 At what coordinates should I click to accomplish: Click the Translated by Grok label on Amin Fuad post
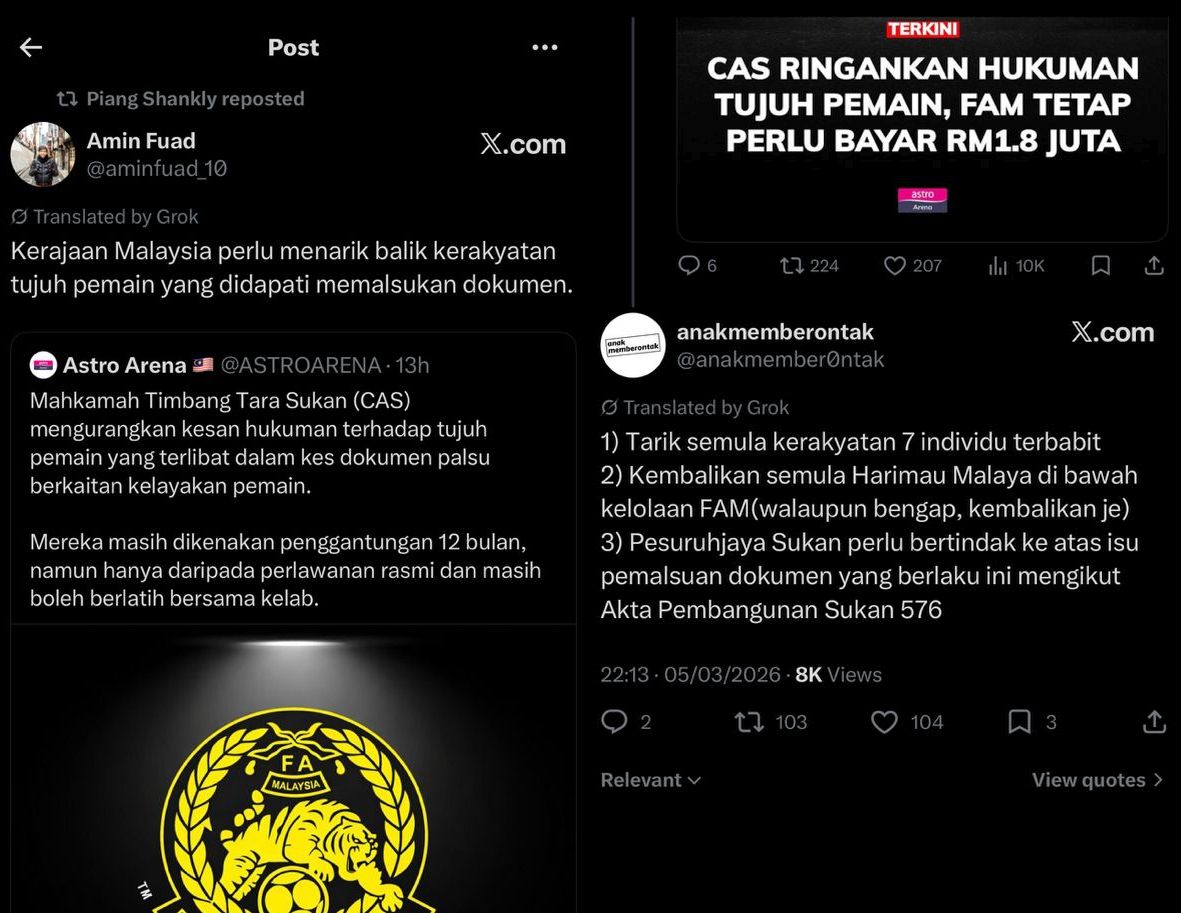pyautogui.click(x=105, y=217)
